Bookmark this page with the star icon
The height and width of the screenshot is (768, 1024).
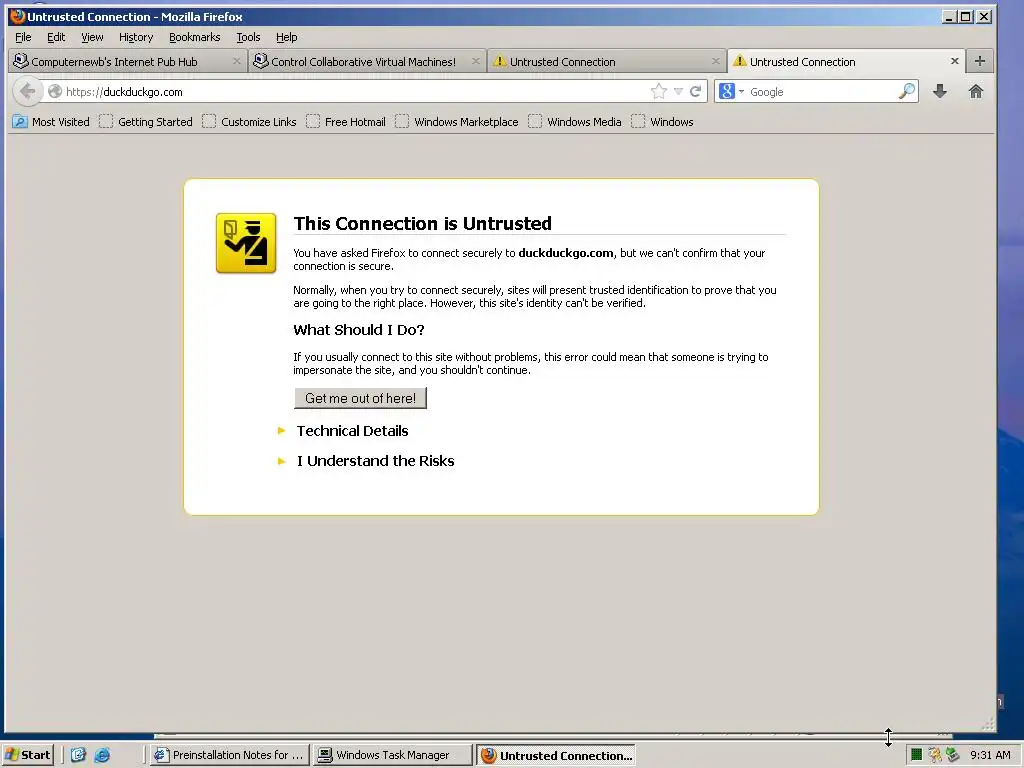click(659, 91)
